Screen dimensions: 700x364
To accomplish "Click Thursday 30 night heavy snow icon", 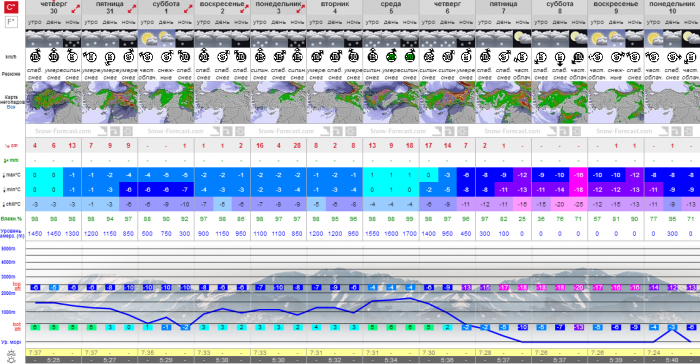I will point(72,39).
